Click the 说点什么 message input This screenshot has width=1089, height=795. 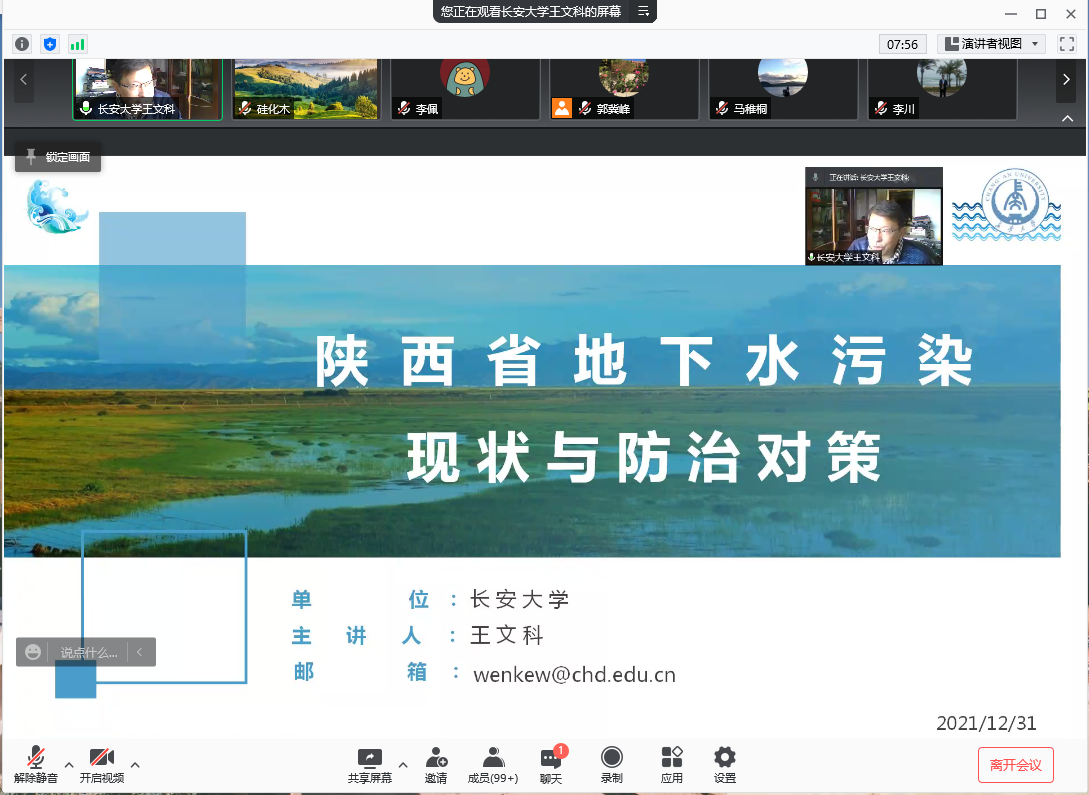pyautogui.click(x=88, y=652)
